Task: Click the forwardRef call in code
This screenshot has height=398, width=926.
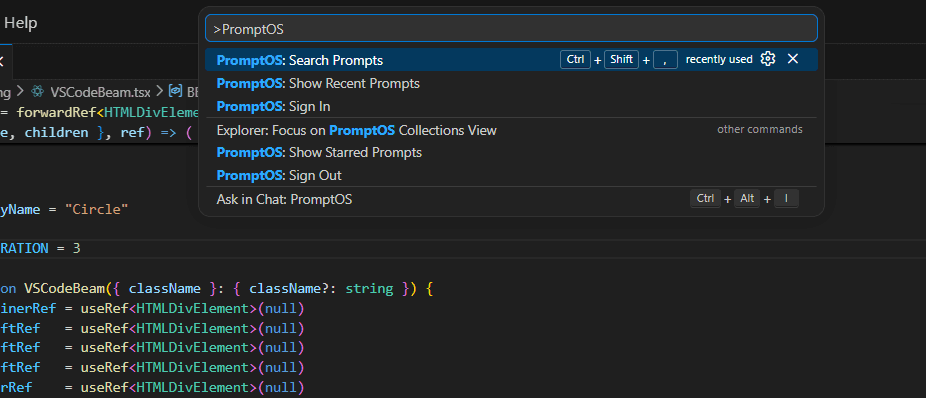Action: click(x=57, y=112)
